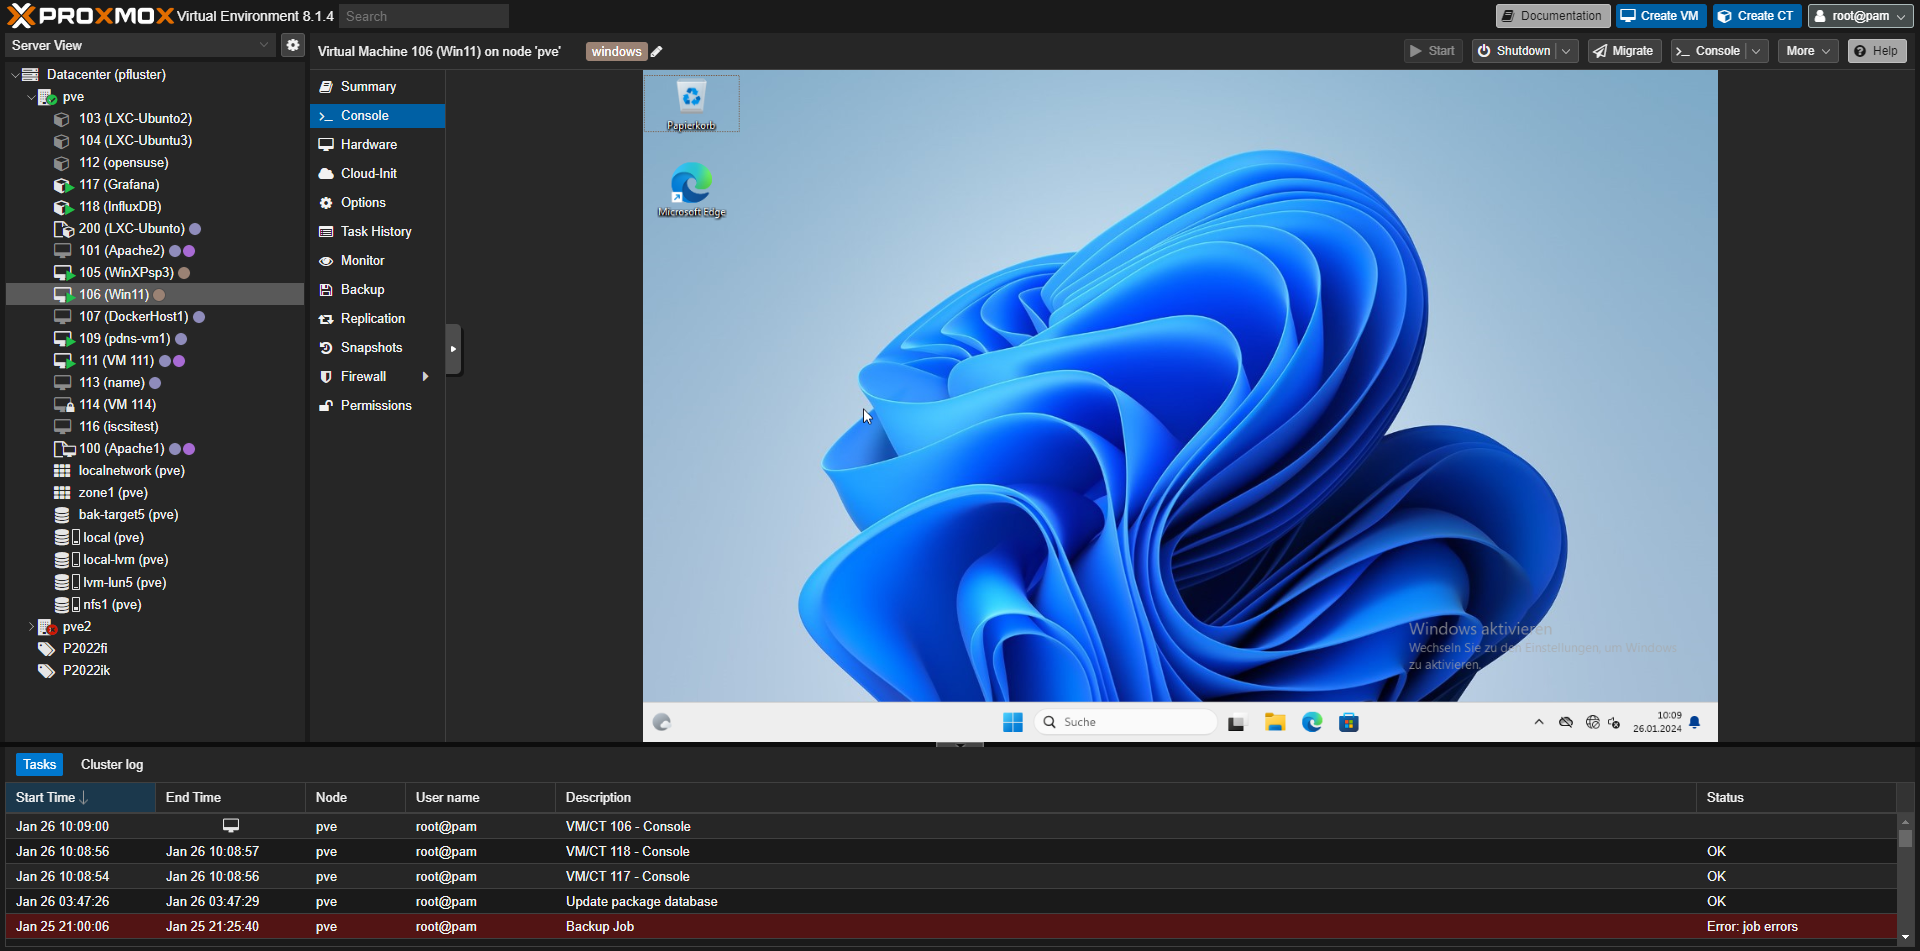Sort tasks by Status column header
Image resolution: width=1920 pixels, height=951 pixels.
click(x=1796, y=798)
